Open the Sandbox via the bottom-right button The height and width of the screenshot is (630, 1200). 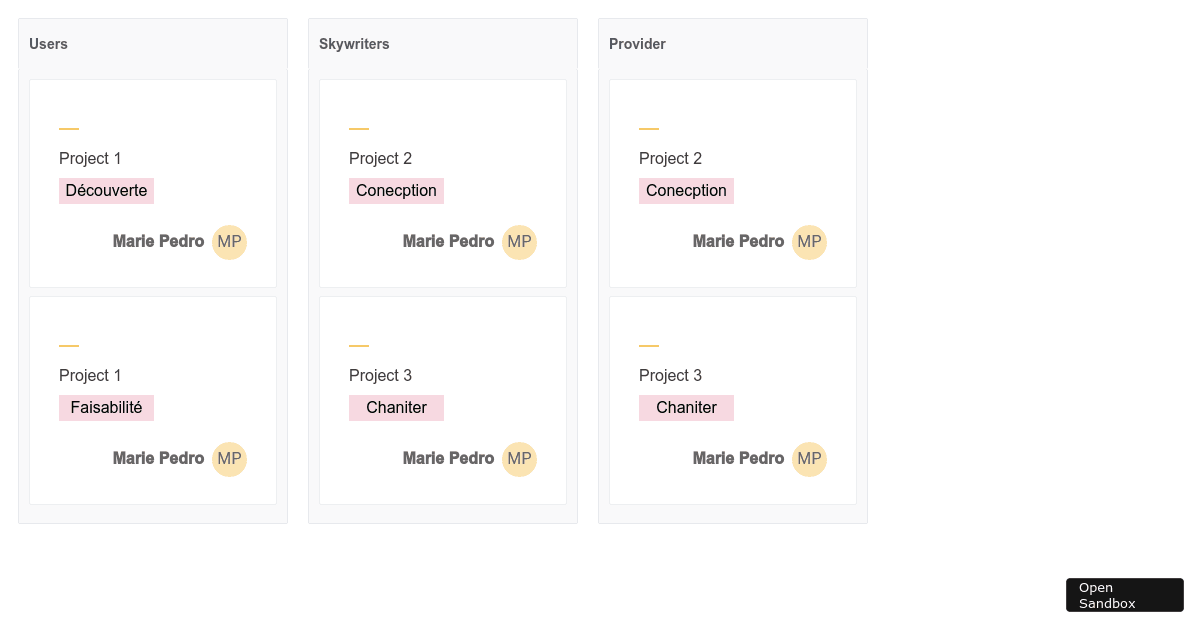click(x=1124, y=594)
